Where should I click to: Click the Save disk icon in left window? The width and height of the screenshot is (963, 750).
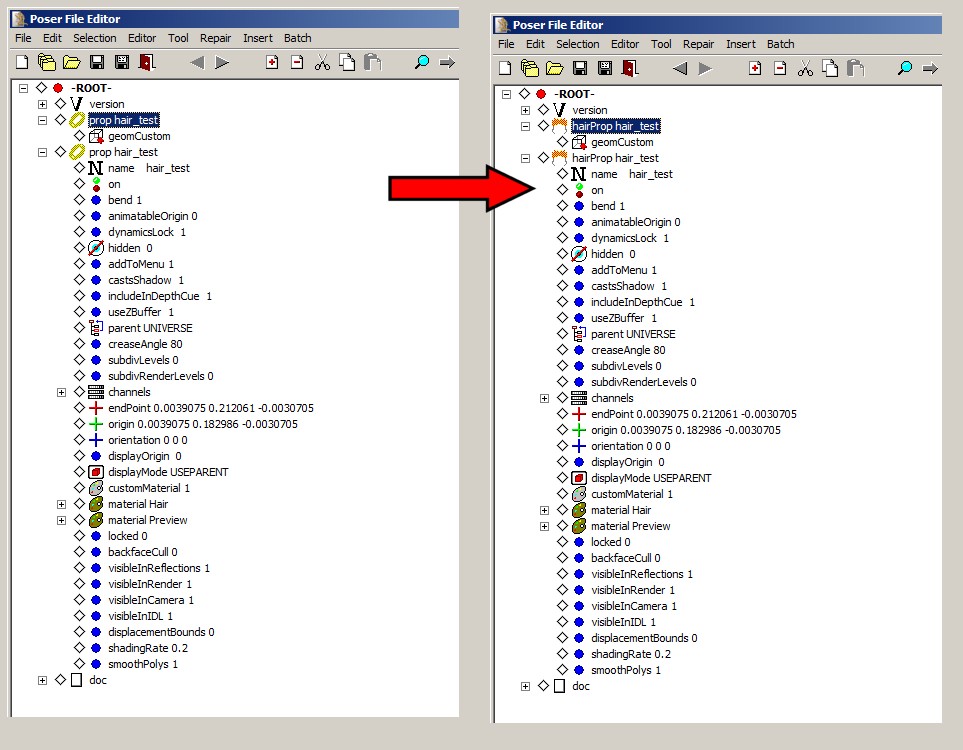(x=96, y=62)
